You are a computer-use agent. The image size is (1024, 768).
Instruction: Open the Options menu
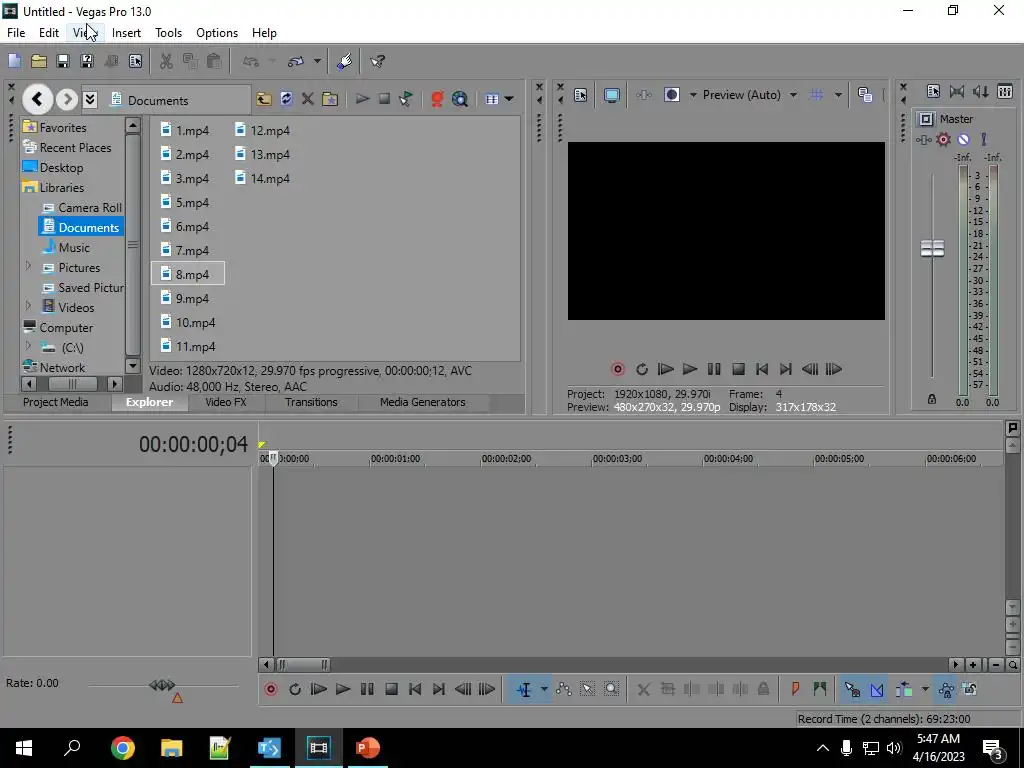pyautogui.click(x=217, y=33)
